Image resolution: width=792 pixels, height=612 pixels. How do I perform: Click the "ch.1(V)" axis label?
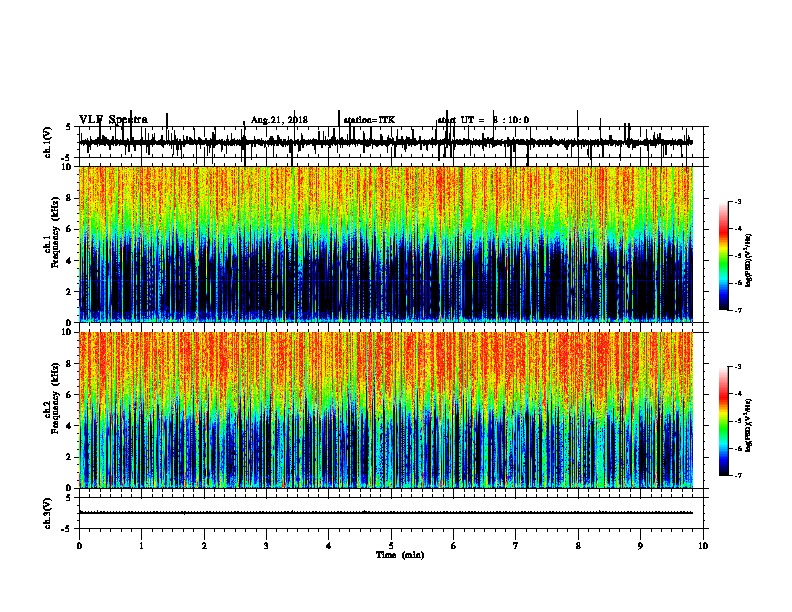48,142
